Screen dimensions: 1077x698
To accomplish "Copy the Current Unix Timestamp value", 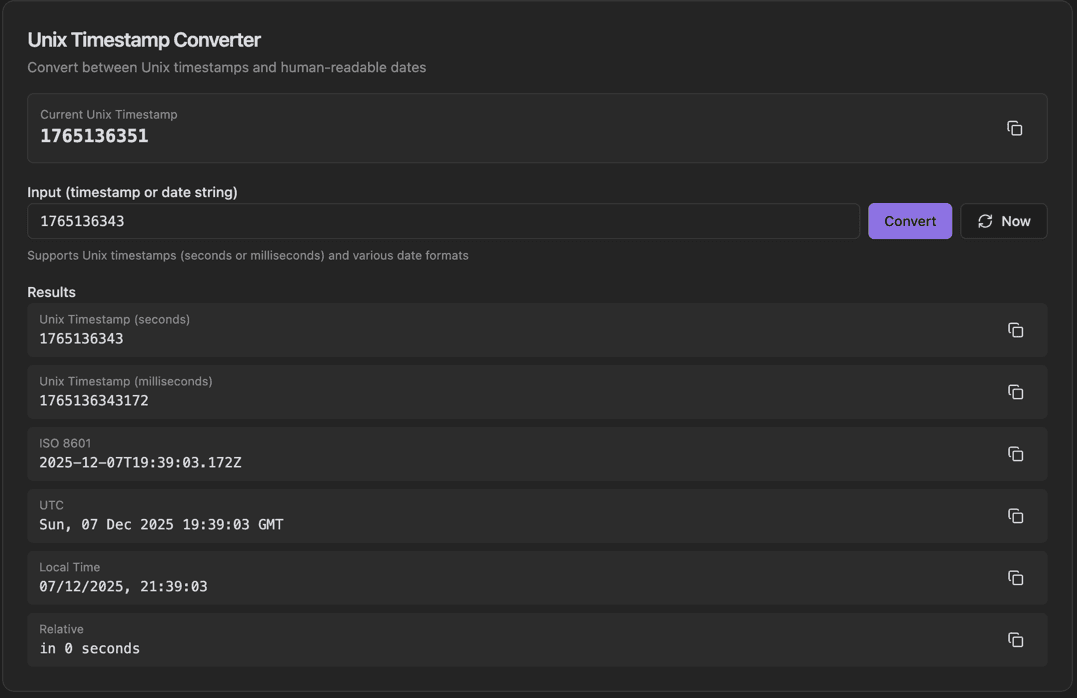I will [1015, 128].
